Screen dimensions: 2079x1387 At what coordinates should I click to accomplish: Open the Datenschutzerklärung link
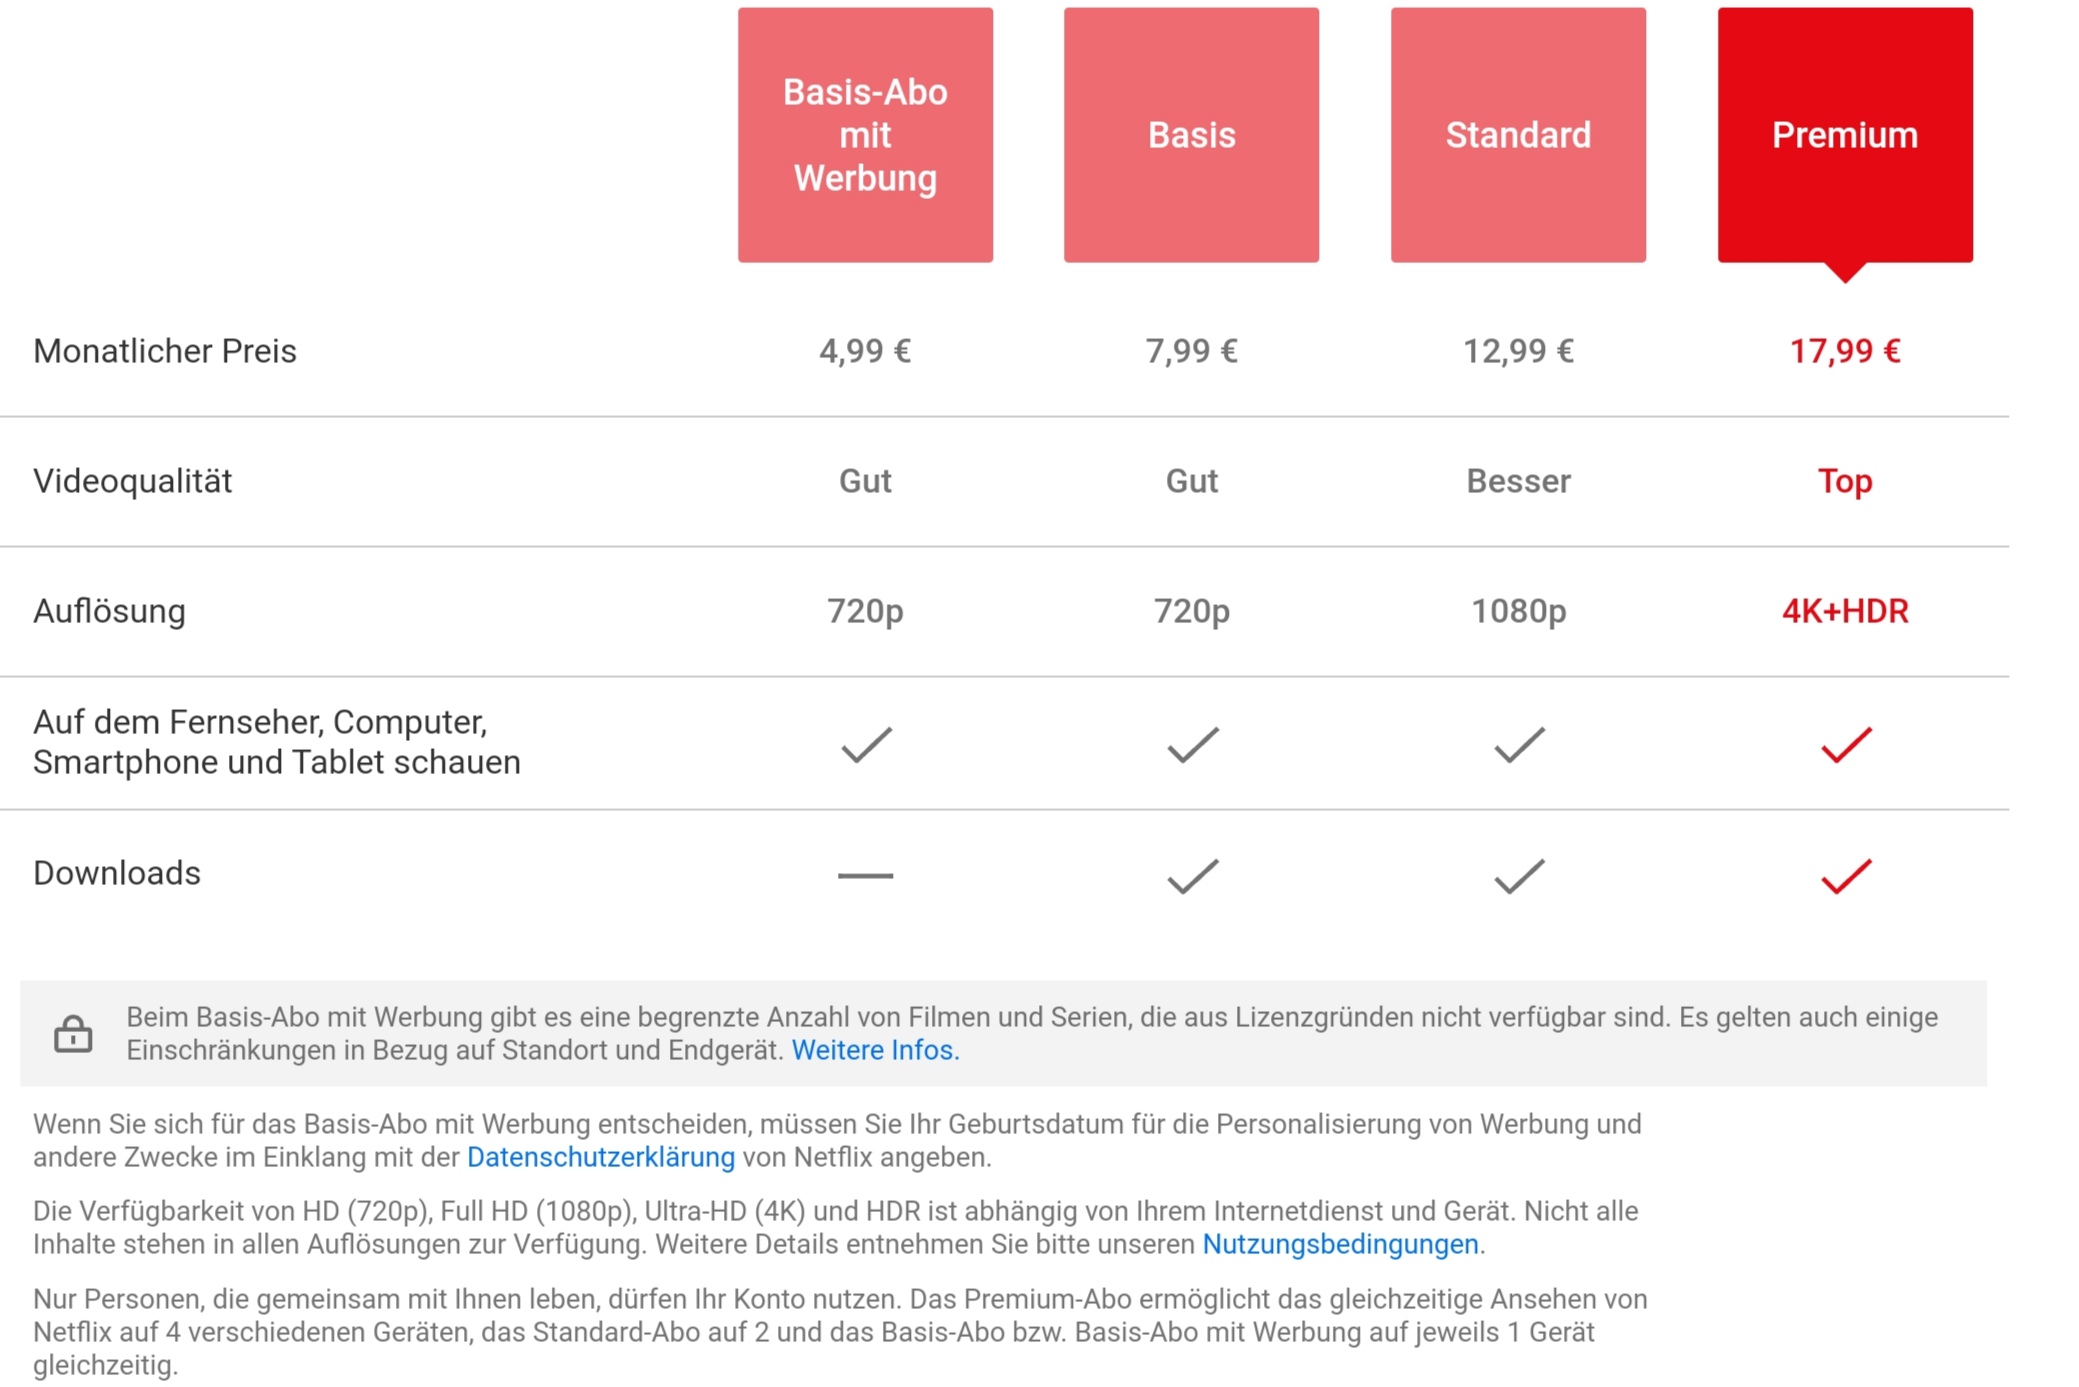point(600,1157)
